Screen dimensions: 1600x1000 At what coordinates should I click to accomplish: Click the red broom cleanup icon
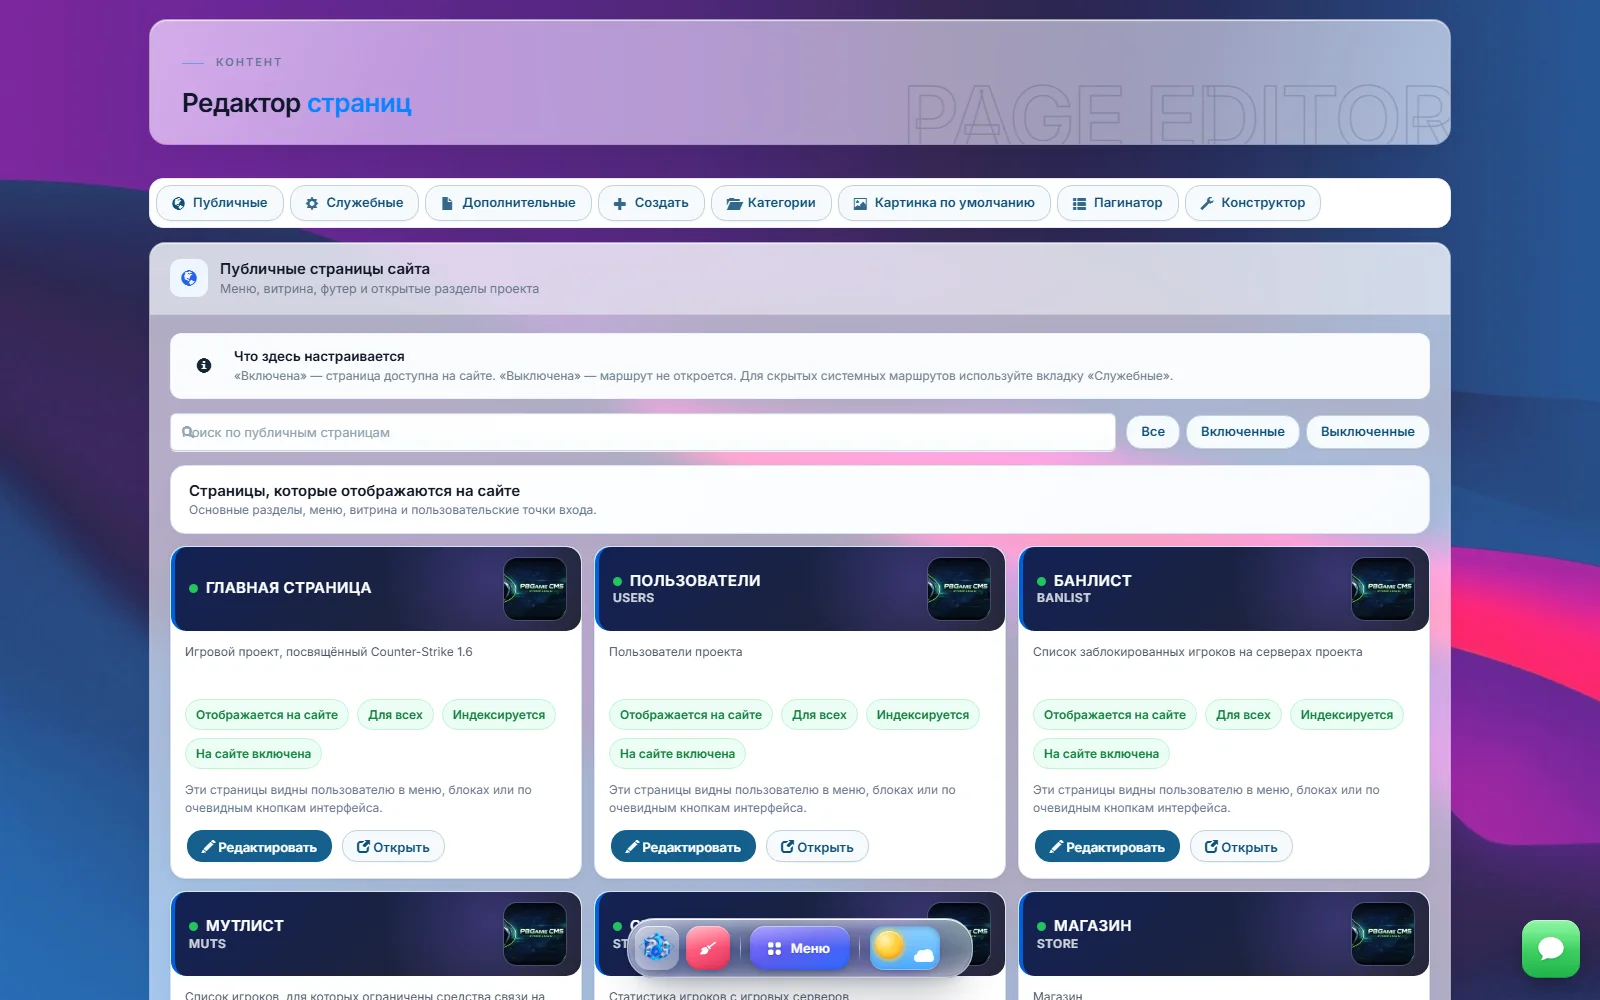pos(708,947)
